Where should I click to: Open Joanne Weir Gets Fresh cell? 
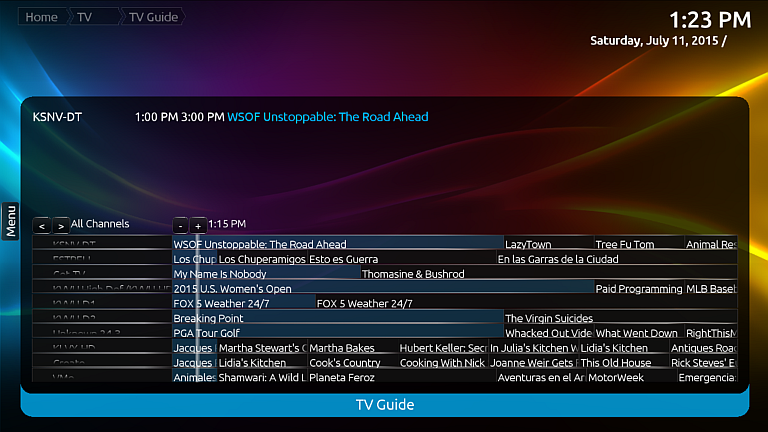533,362
